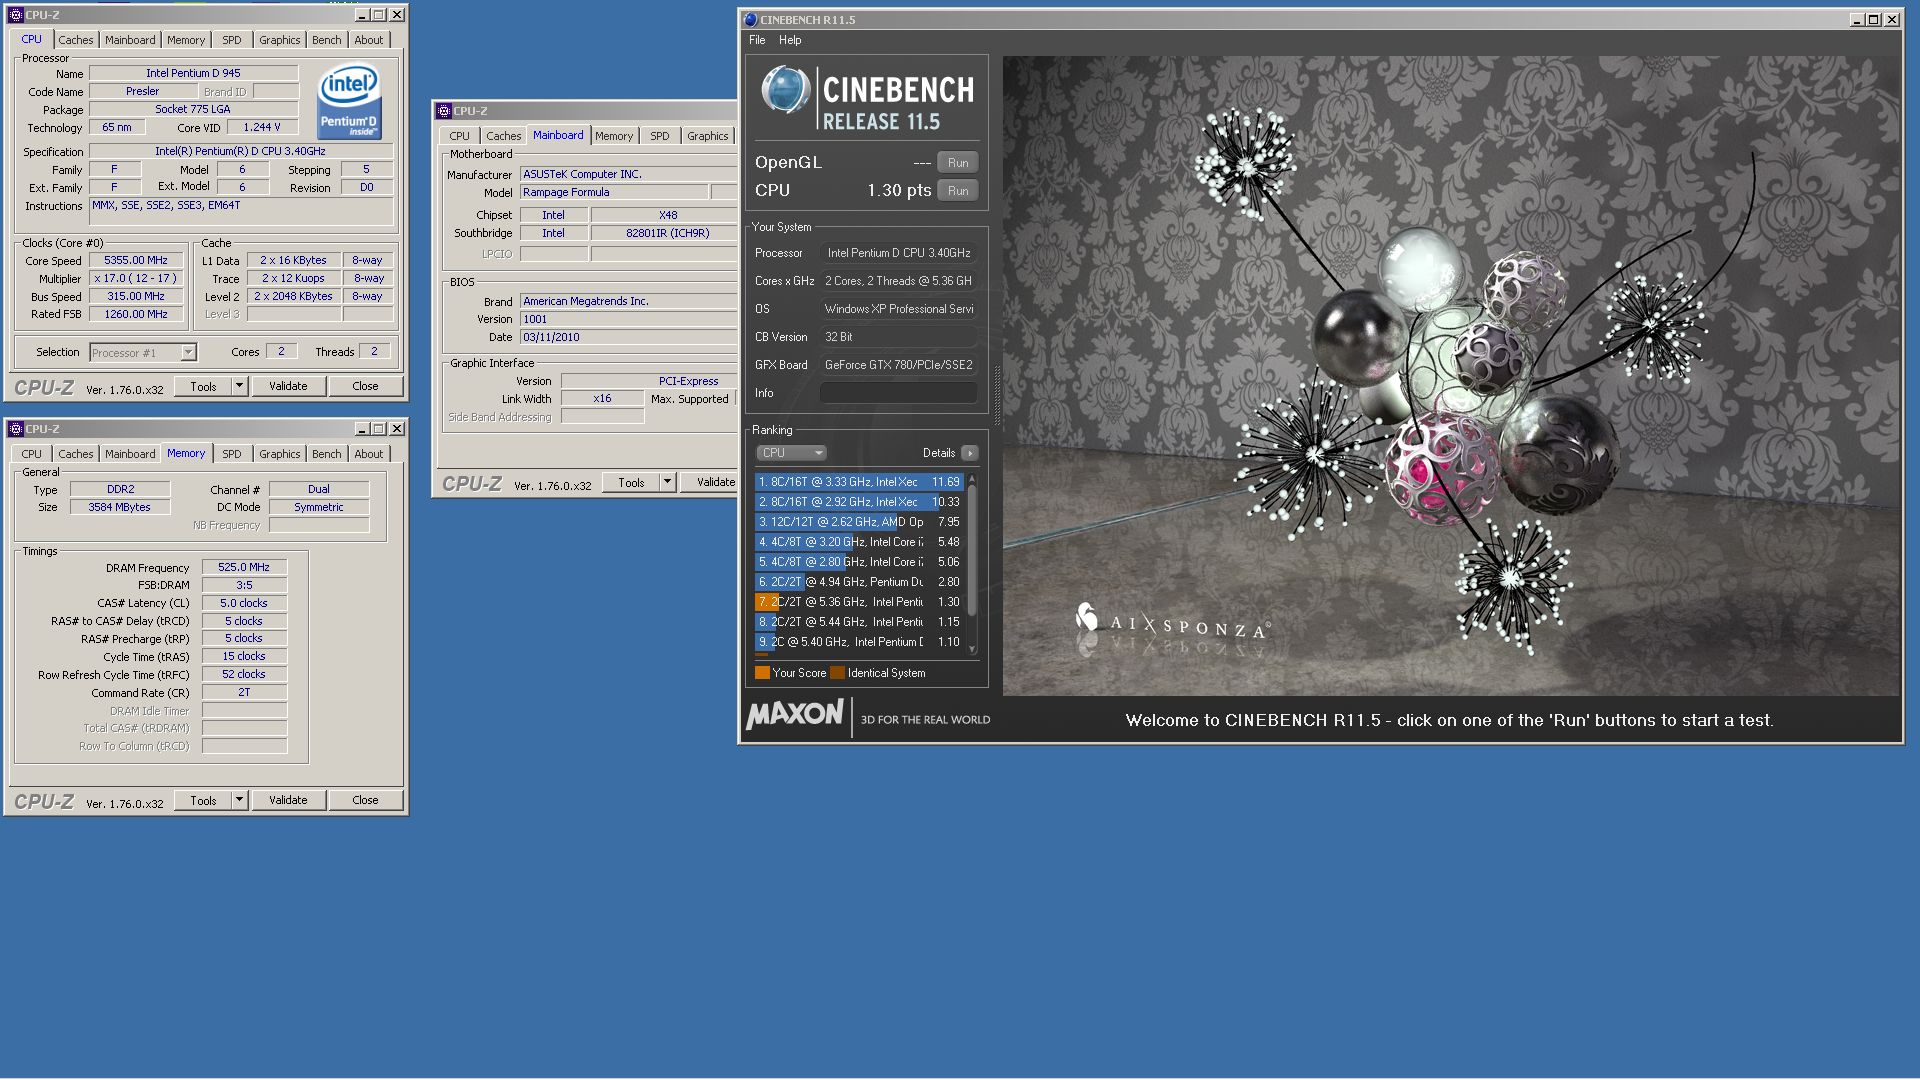Click the Rampage Formula model field
Image resolution: width=1920 pixels, height=1080 pixels.
(x=614, y=192)
